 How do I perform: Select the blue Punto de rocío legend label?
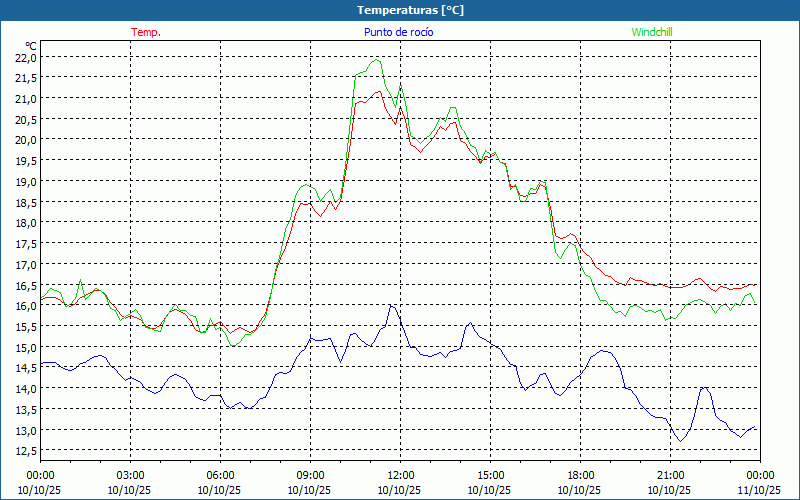pos(398,32)
